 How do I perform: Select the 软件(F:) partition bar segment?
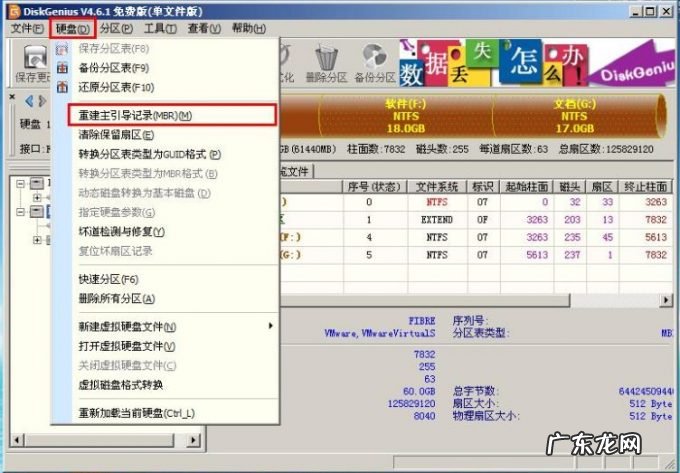click(406, 116)
